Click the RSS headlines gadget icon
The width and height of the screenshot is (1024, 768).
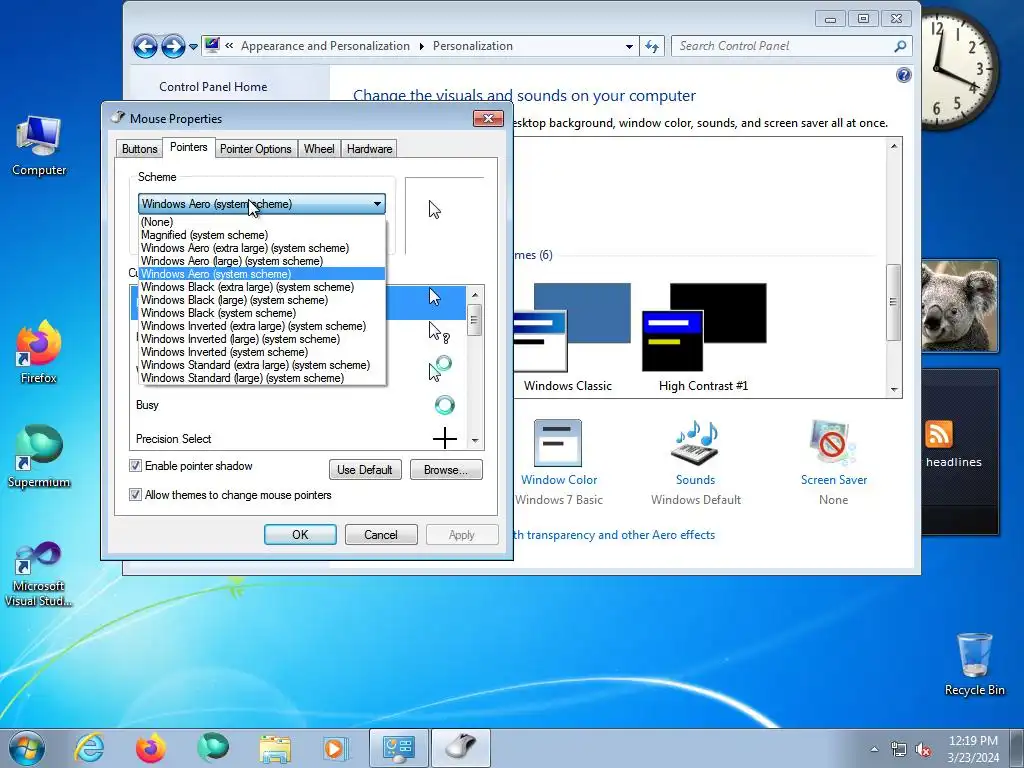938,434
